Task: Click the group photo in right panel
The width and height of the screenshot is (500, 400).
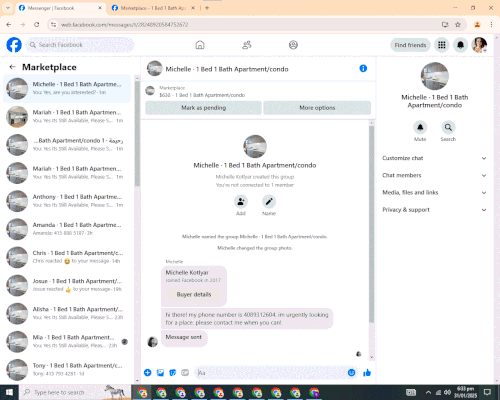Action: tap(435, 76)
